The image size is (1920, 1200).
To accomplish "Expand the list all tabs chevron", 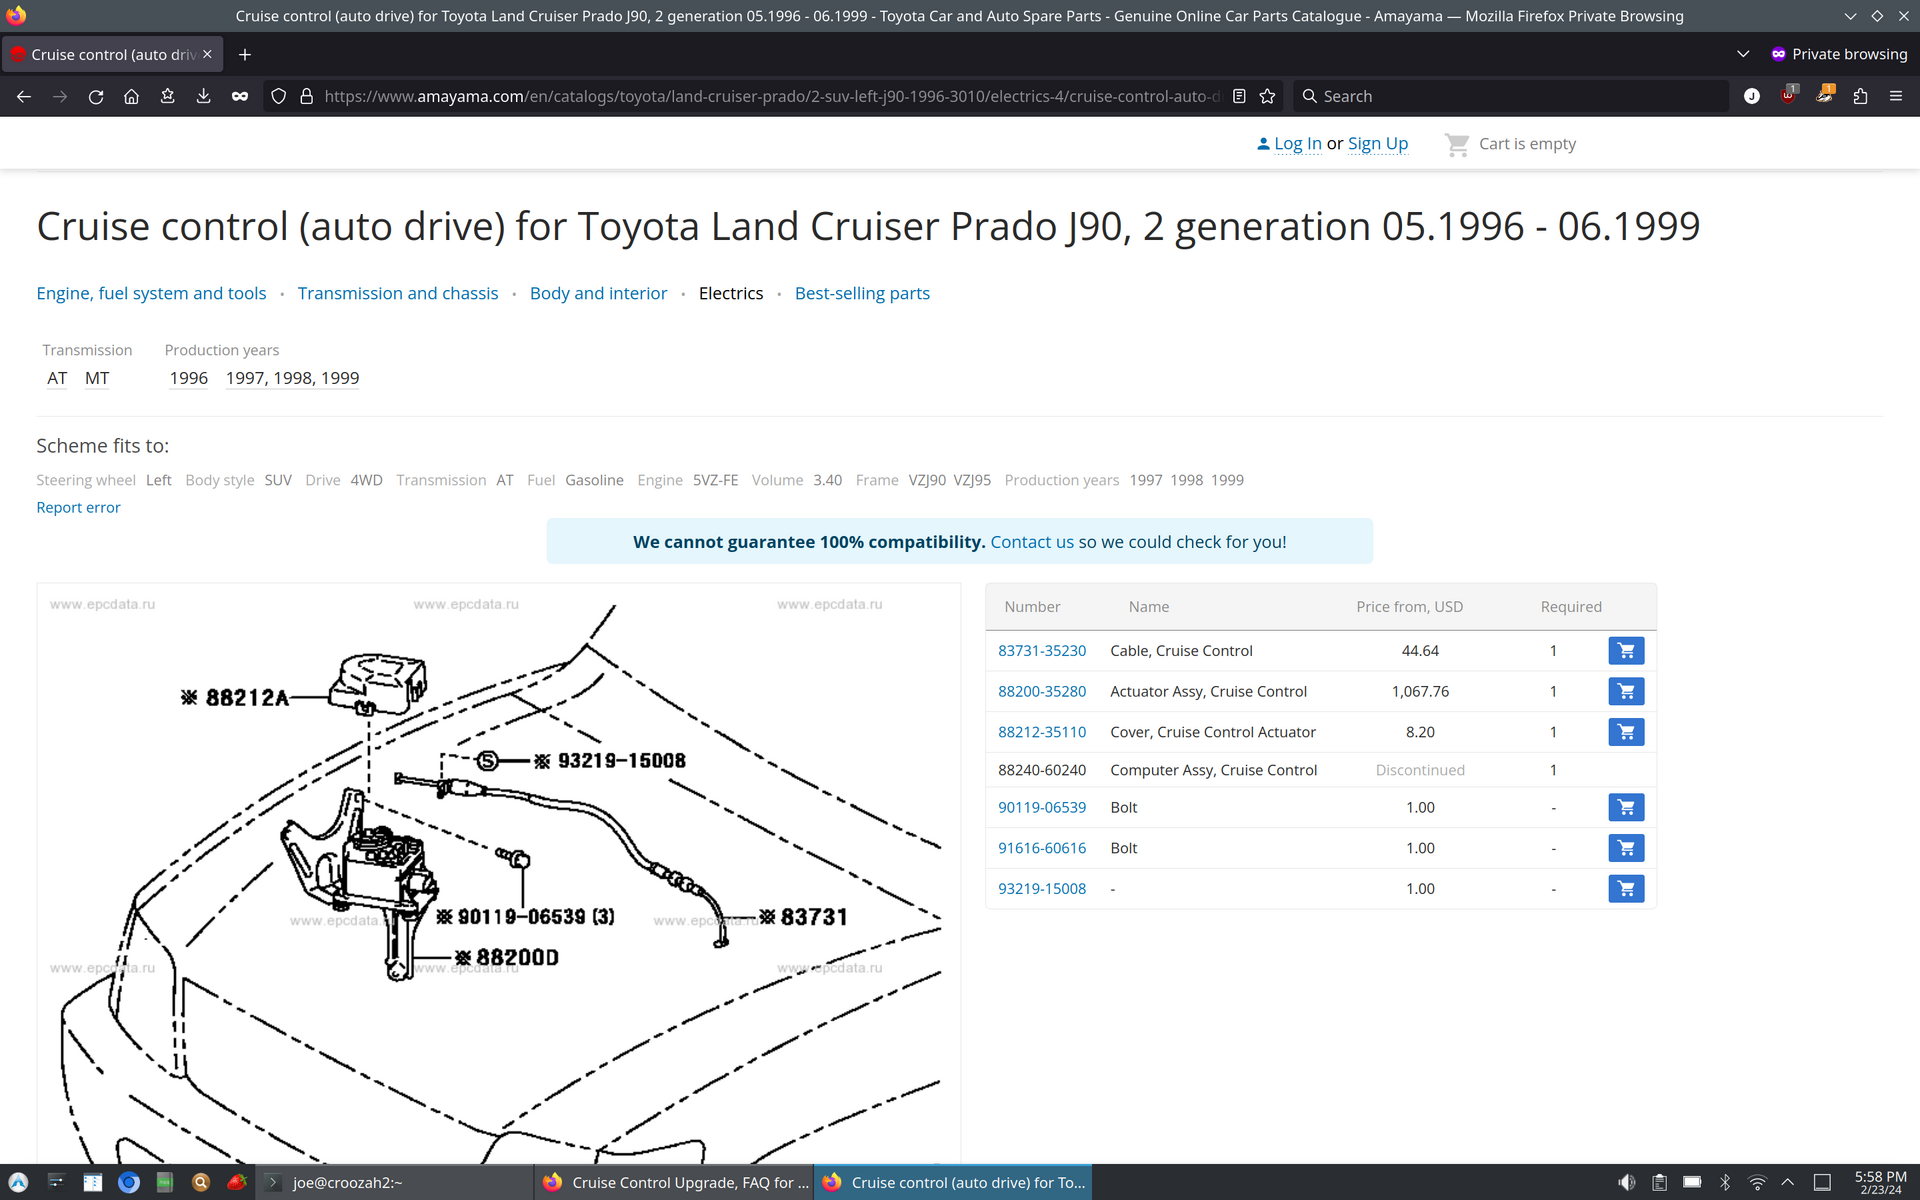I will (x=1743, y=54).
